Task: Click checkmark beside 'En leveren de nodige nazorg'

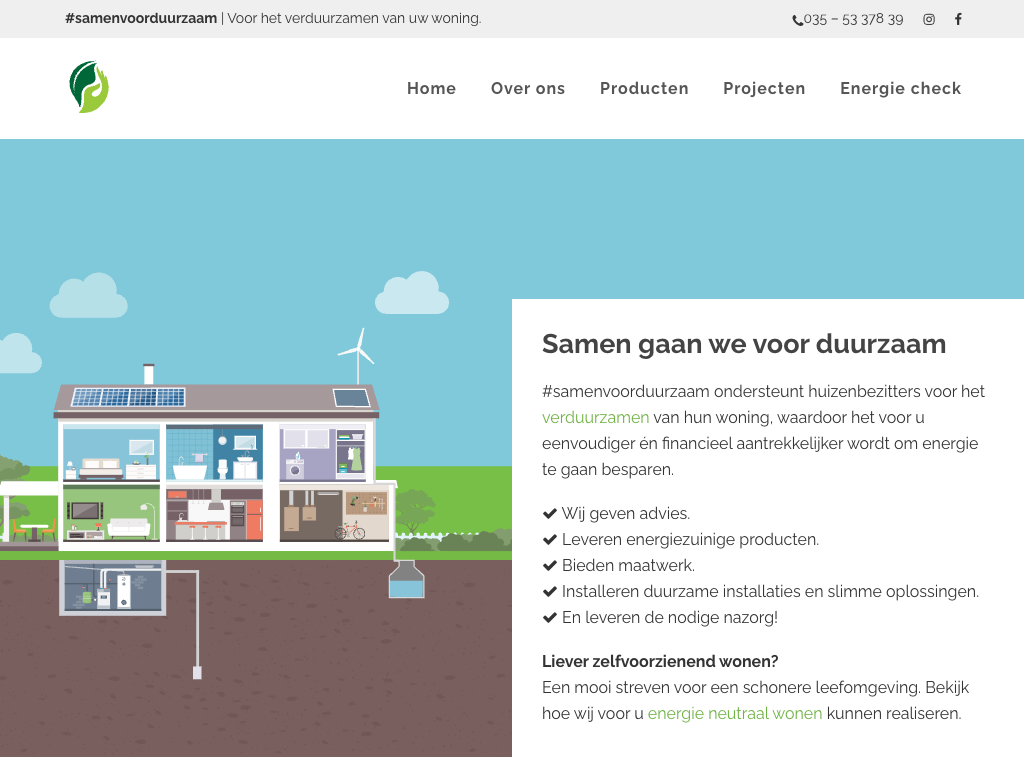Action: 549,618
